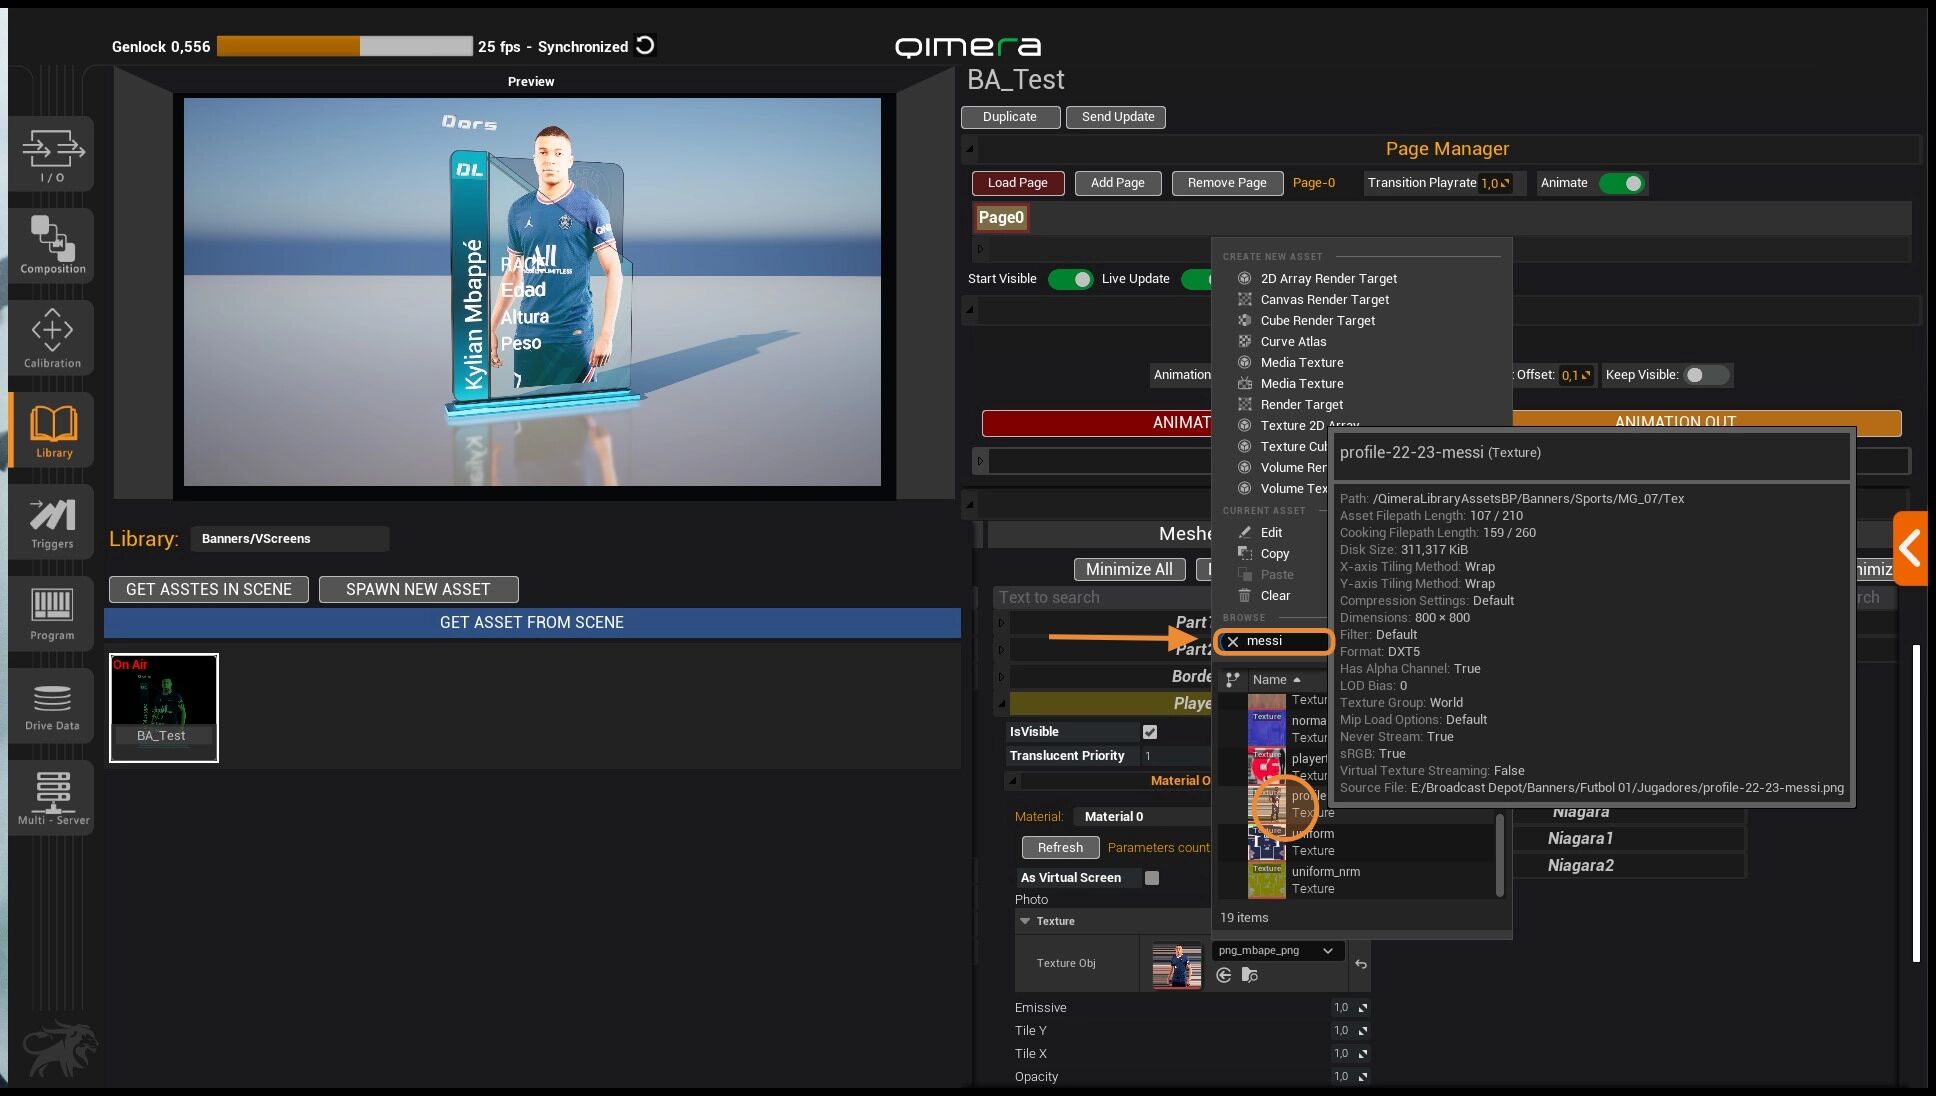Choose Copy from Current Asset menu
This screenshot has height=1096, width=1936.
coord(1274,554)
